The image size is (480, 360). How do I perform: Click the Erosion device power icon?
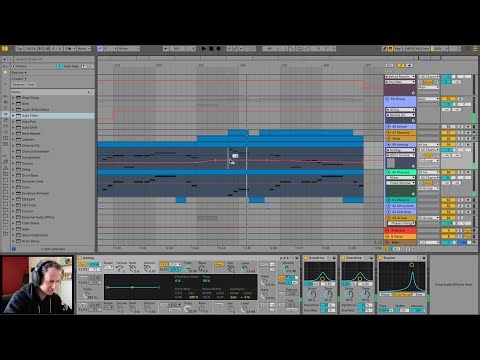click(381, 258)
